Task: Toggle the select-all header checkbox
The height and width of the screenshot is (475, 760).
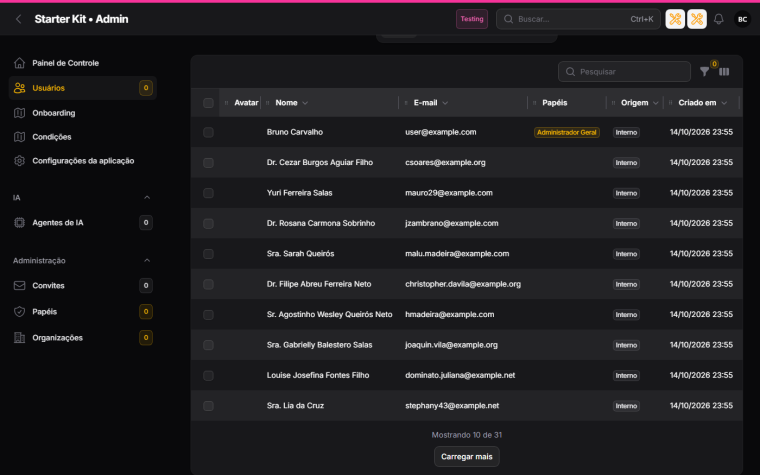Action: point(208,103)
